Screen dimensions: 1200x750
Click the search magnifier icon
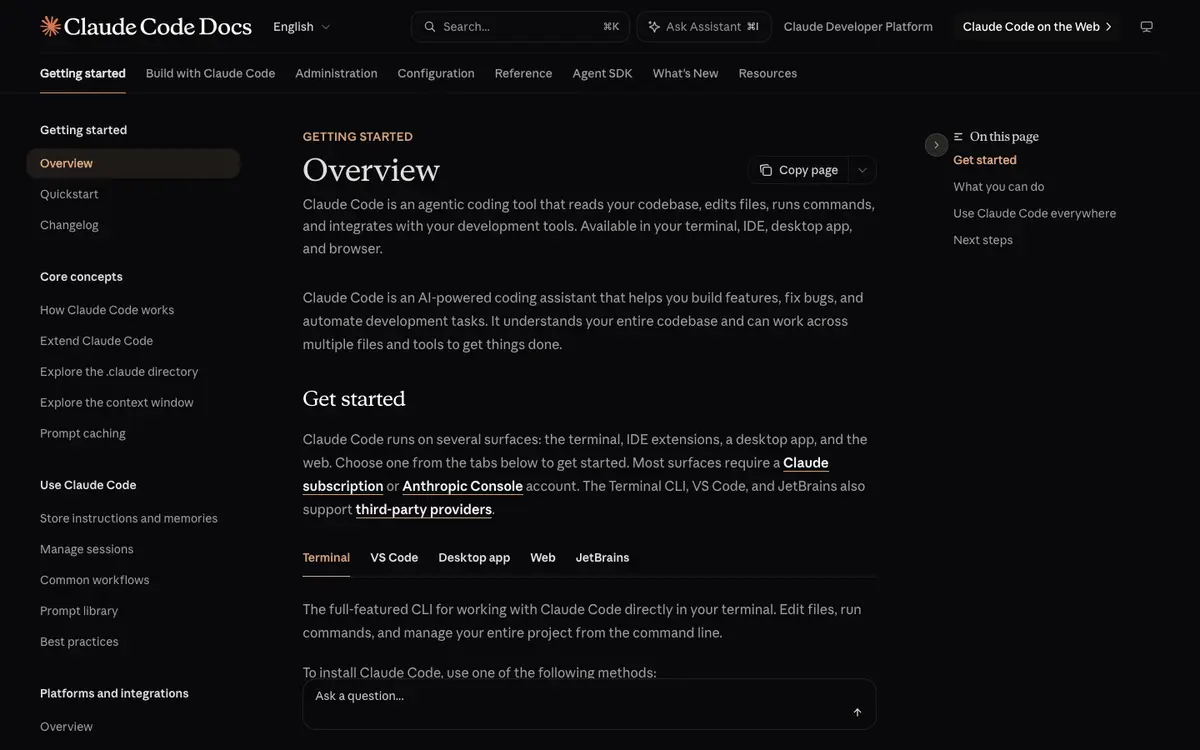pos(430,27)
